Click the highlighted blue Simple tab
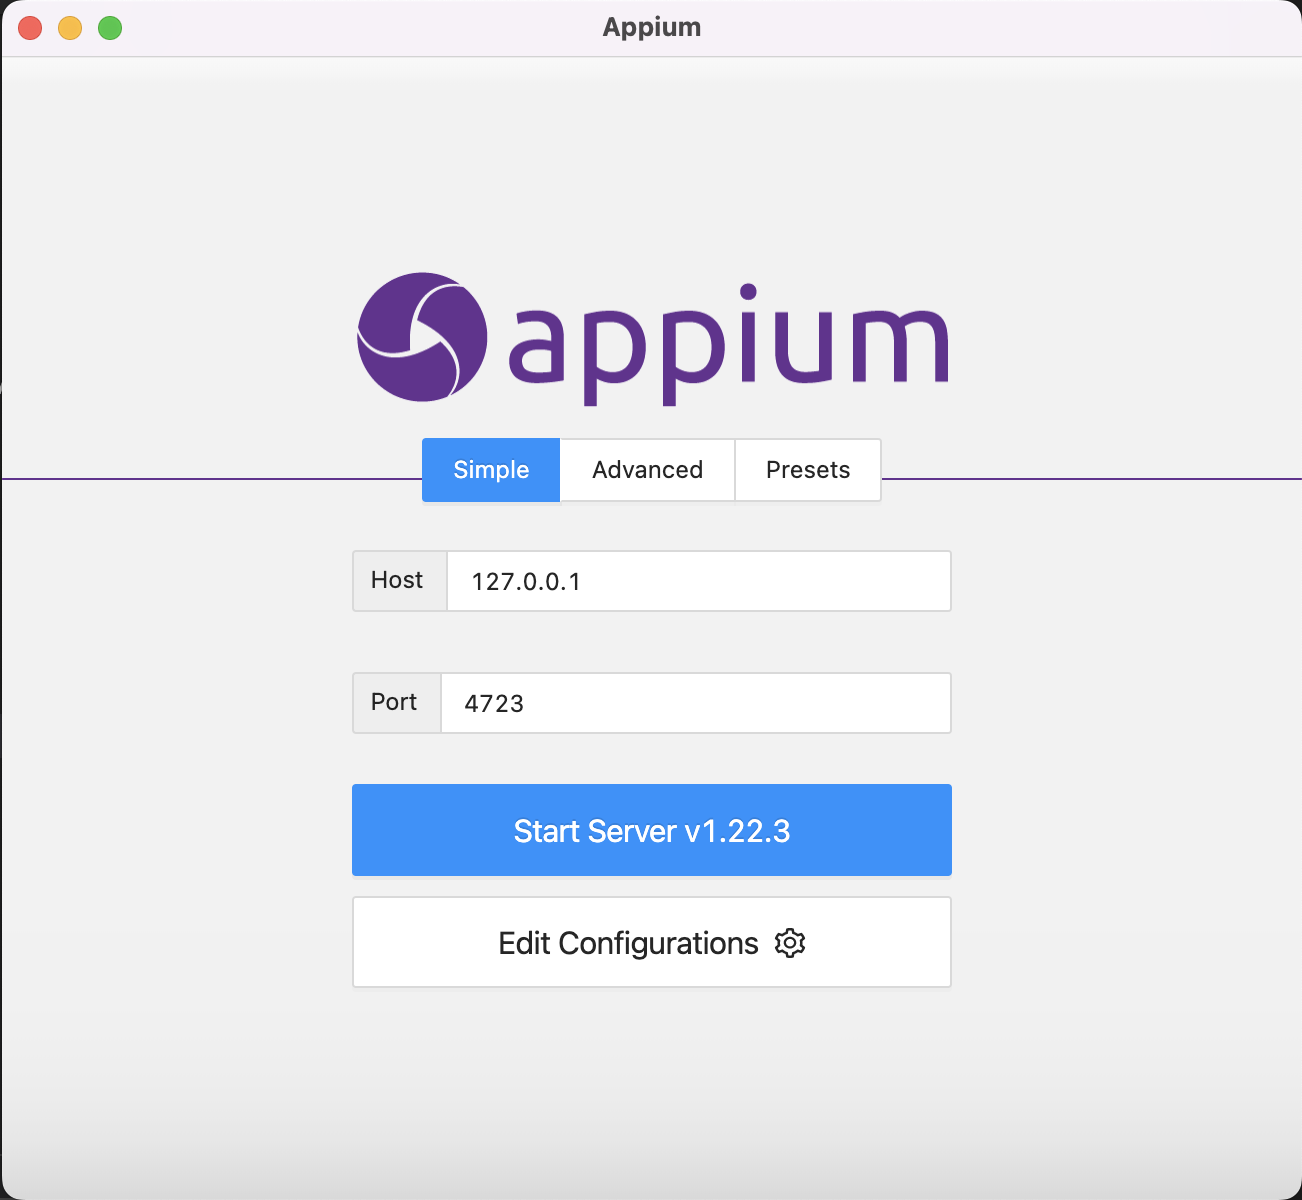The image size is (1302, 1200). coord(490,469)
